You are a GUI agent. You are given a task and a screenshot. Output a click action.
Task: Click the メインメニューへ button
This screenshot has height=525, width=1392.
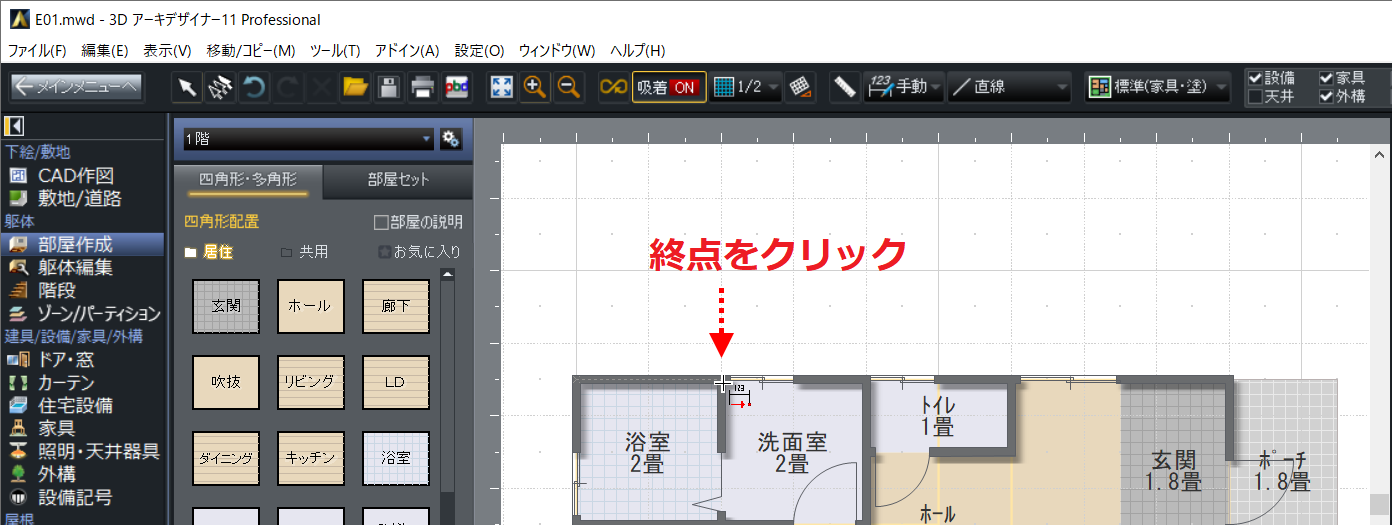77,87
